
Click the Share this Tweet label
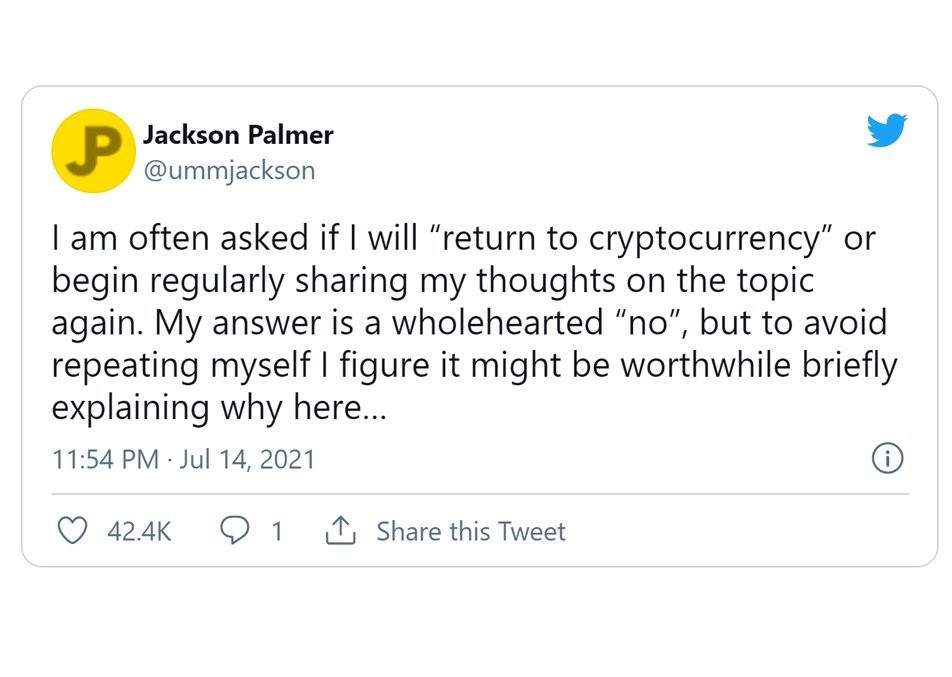[x=471, y=531]
